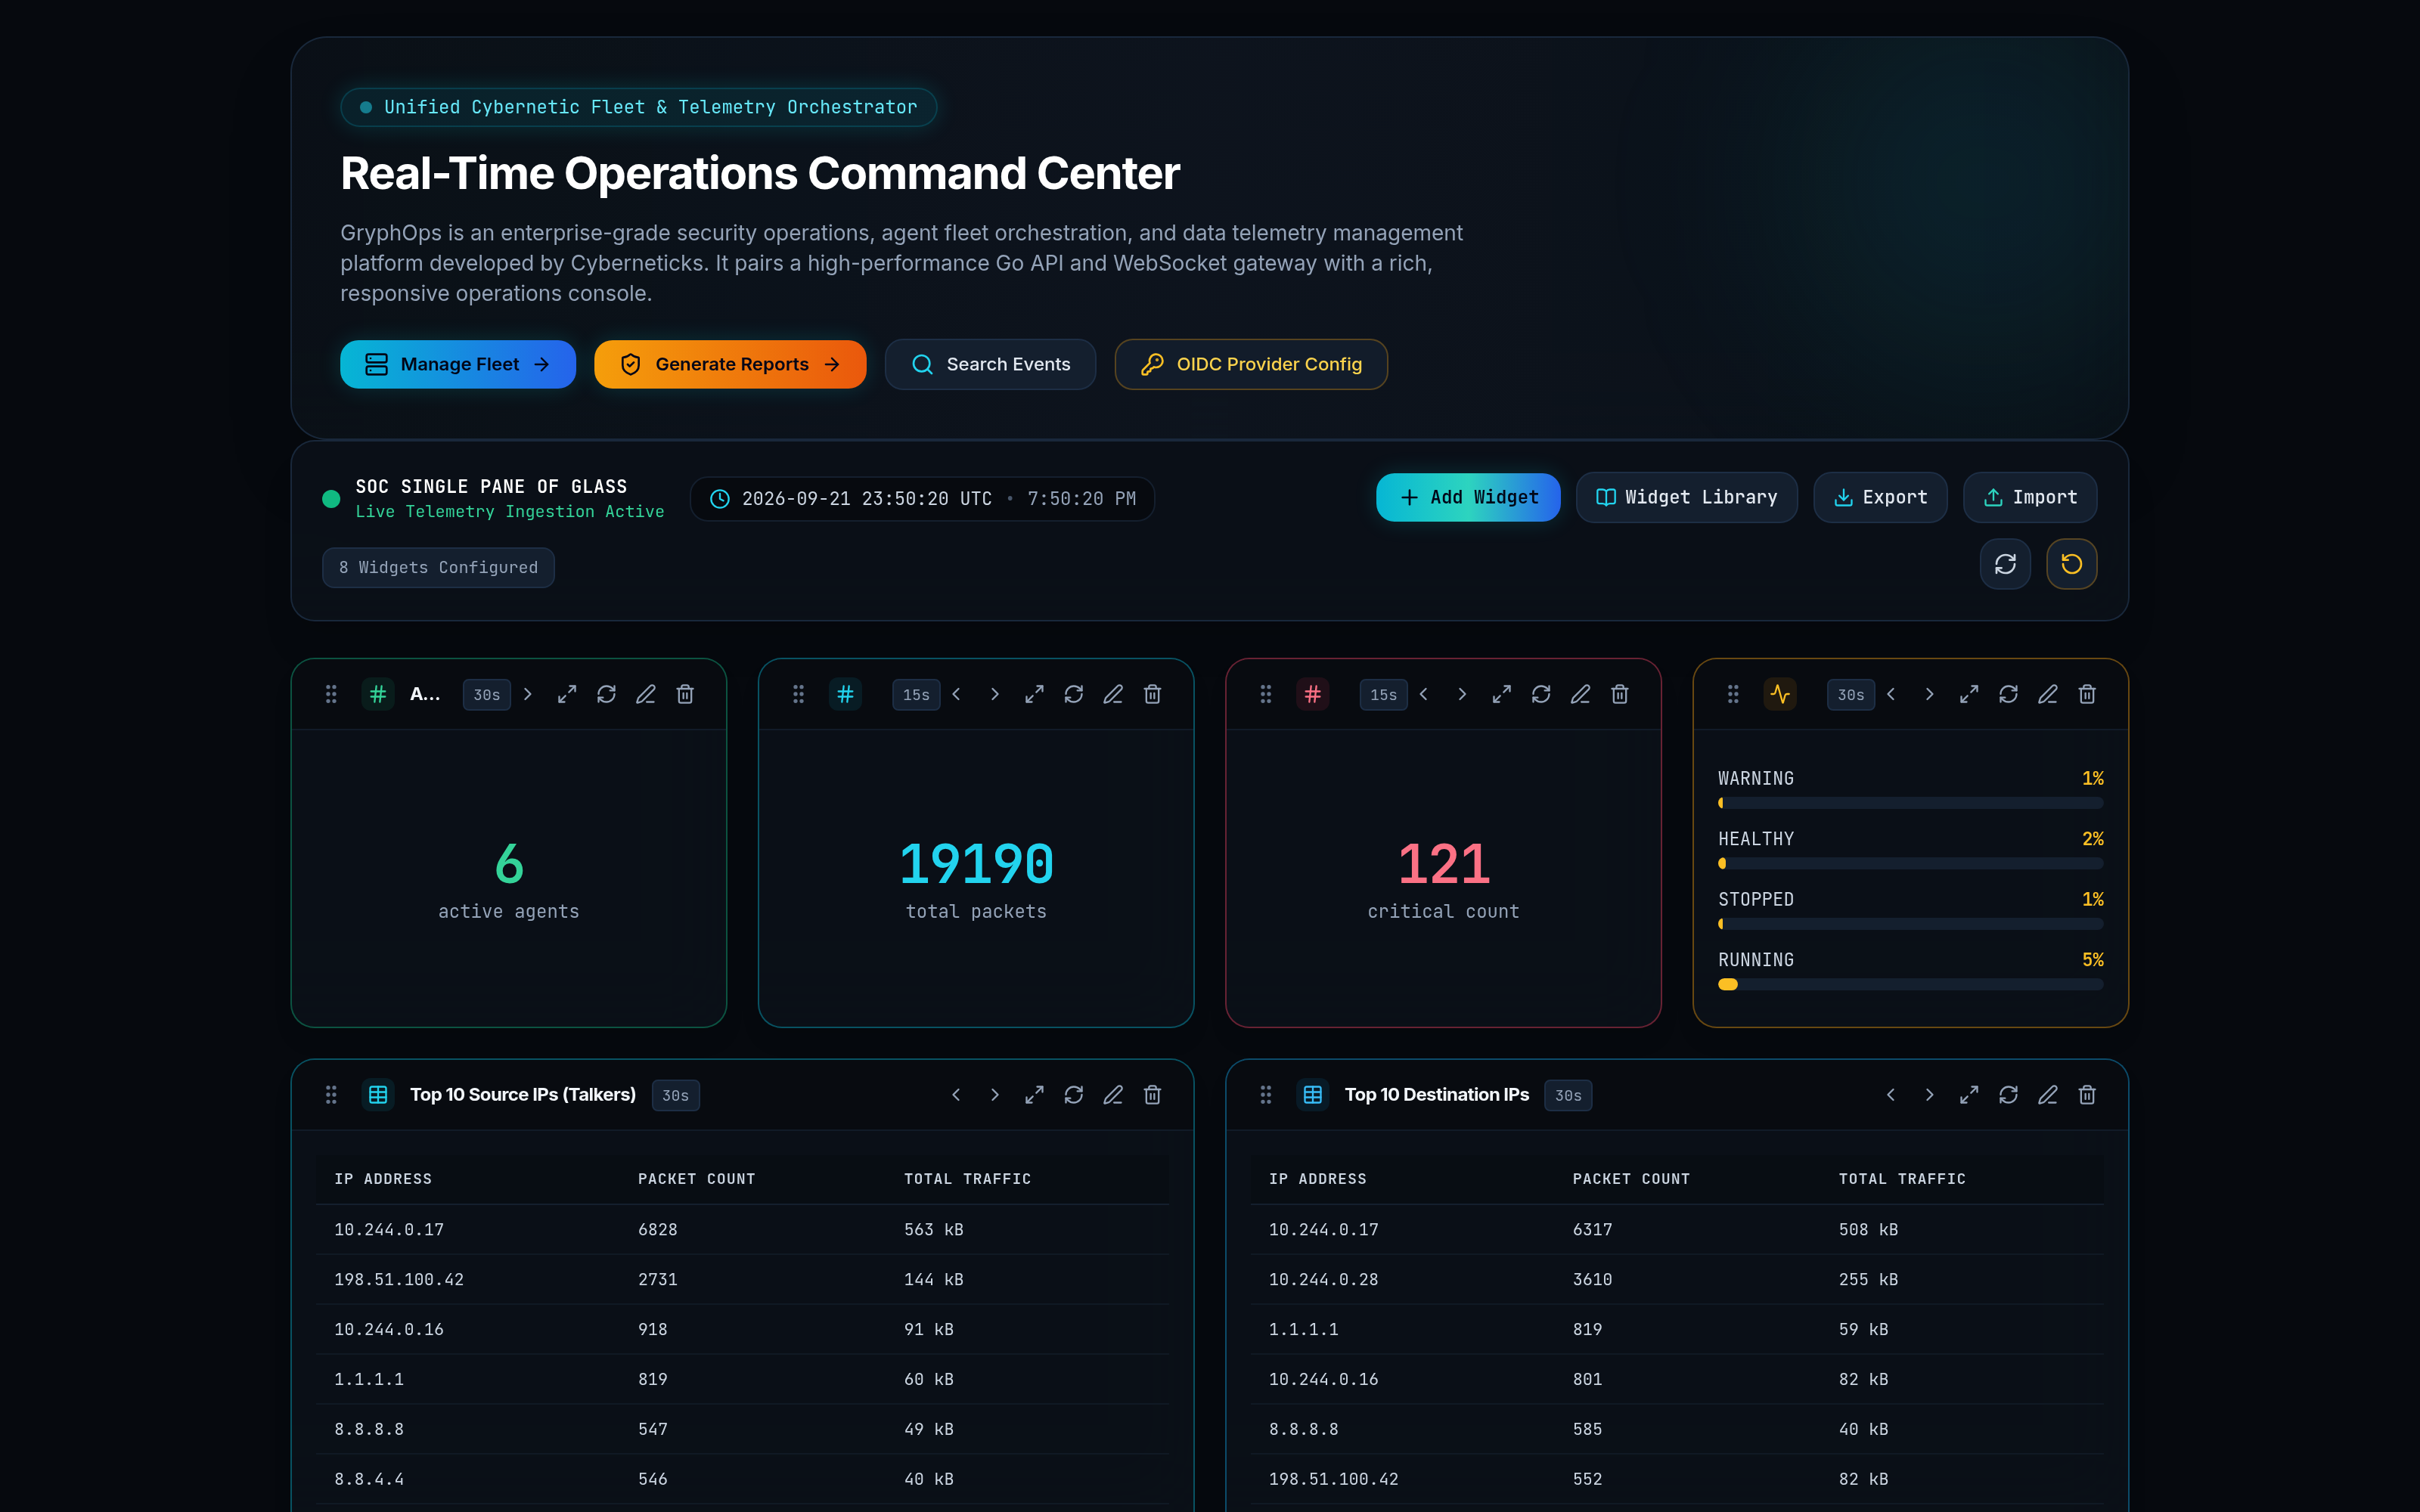Screen dimensions: 2420x1512
Task: Click drag handle of Top 10 Source IPs
Action: point(331,1095)
